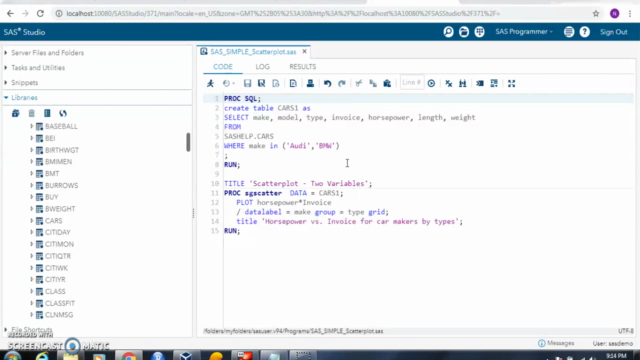The width and height of the screenshot is (640, 360).
Task: Save the program with the floppy icon
Action: (x=247, y=83)
